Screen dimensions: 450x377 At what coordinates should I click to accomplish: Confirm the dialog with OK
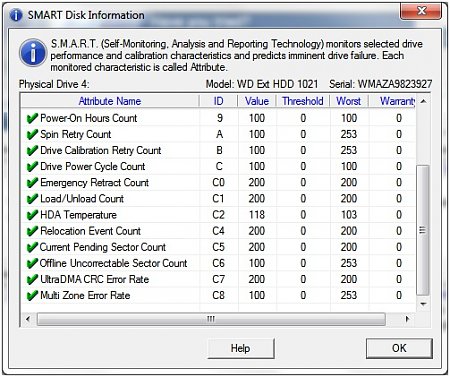point(399,348)
